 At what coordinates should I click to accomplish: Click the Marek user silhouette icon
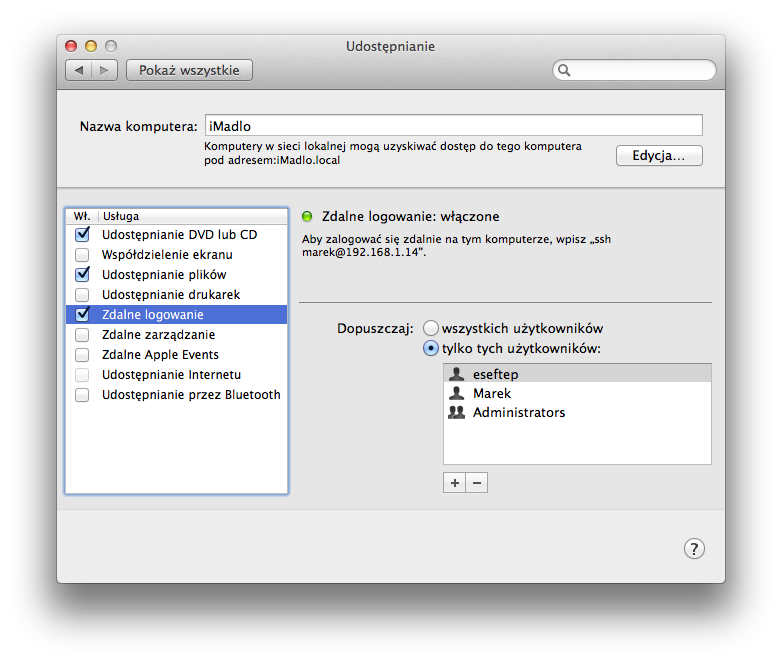pos(456,393)
